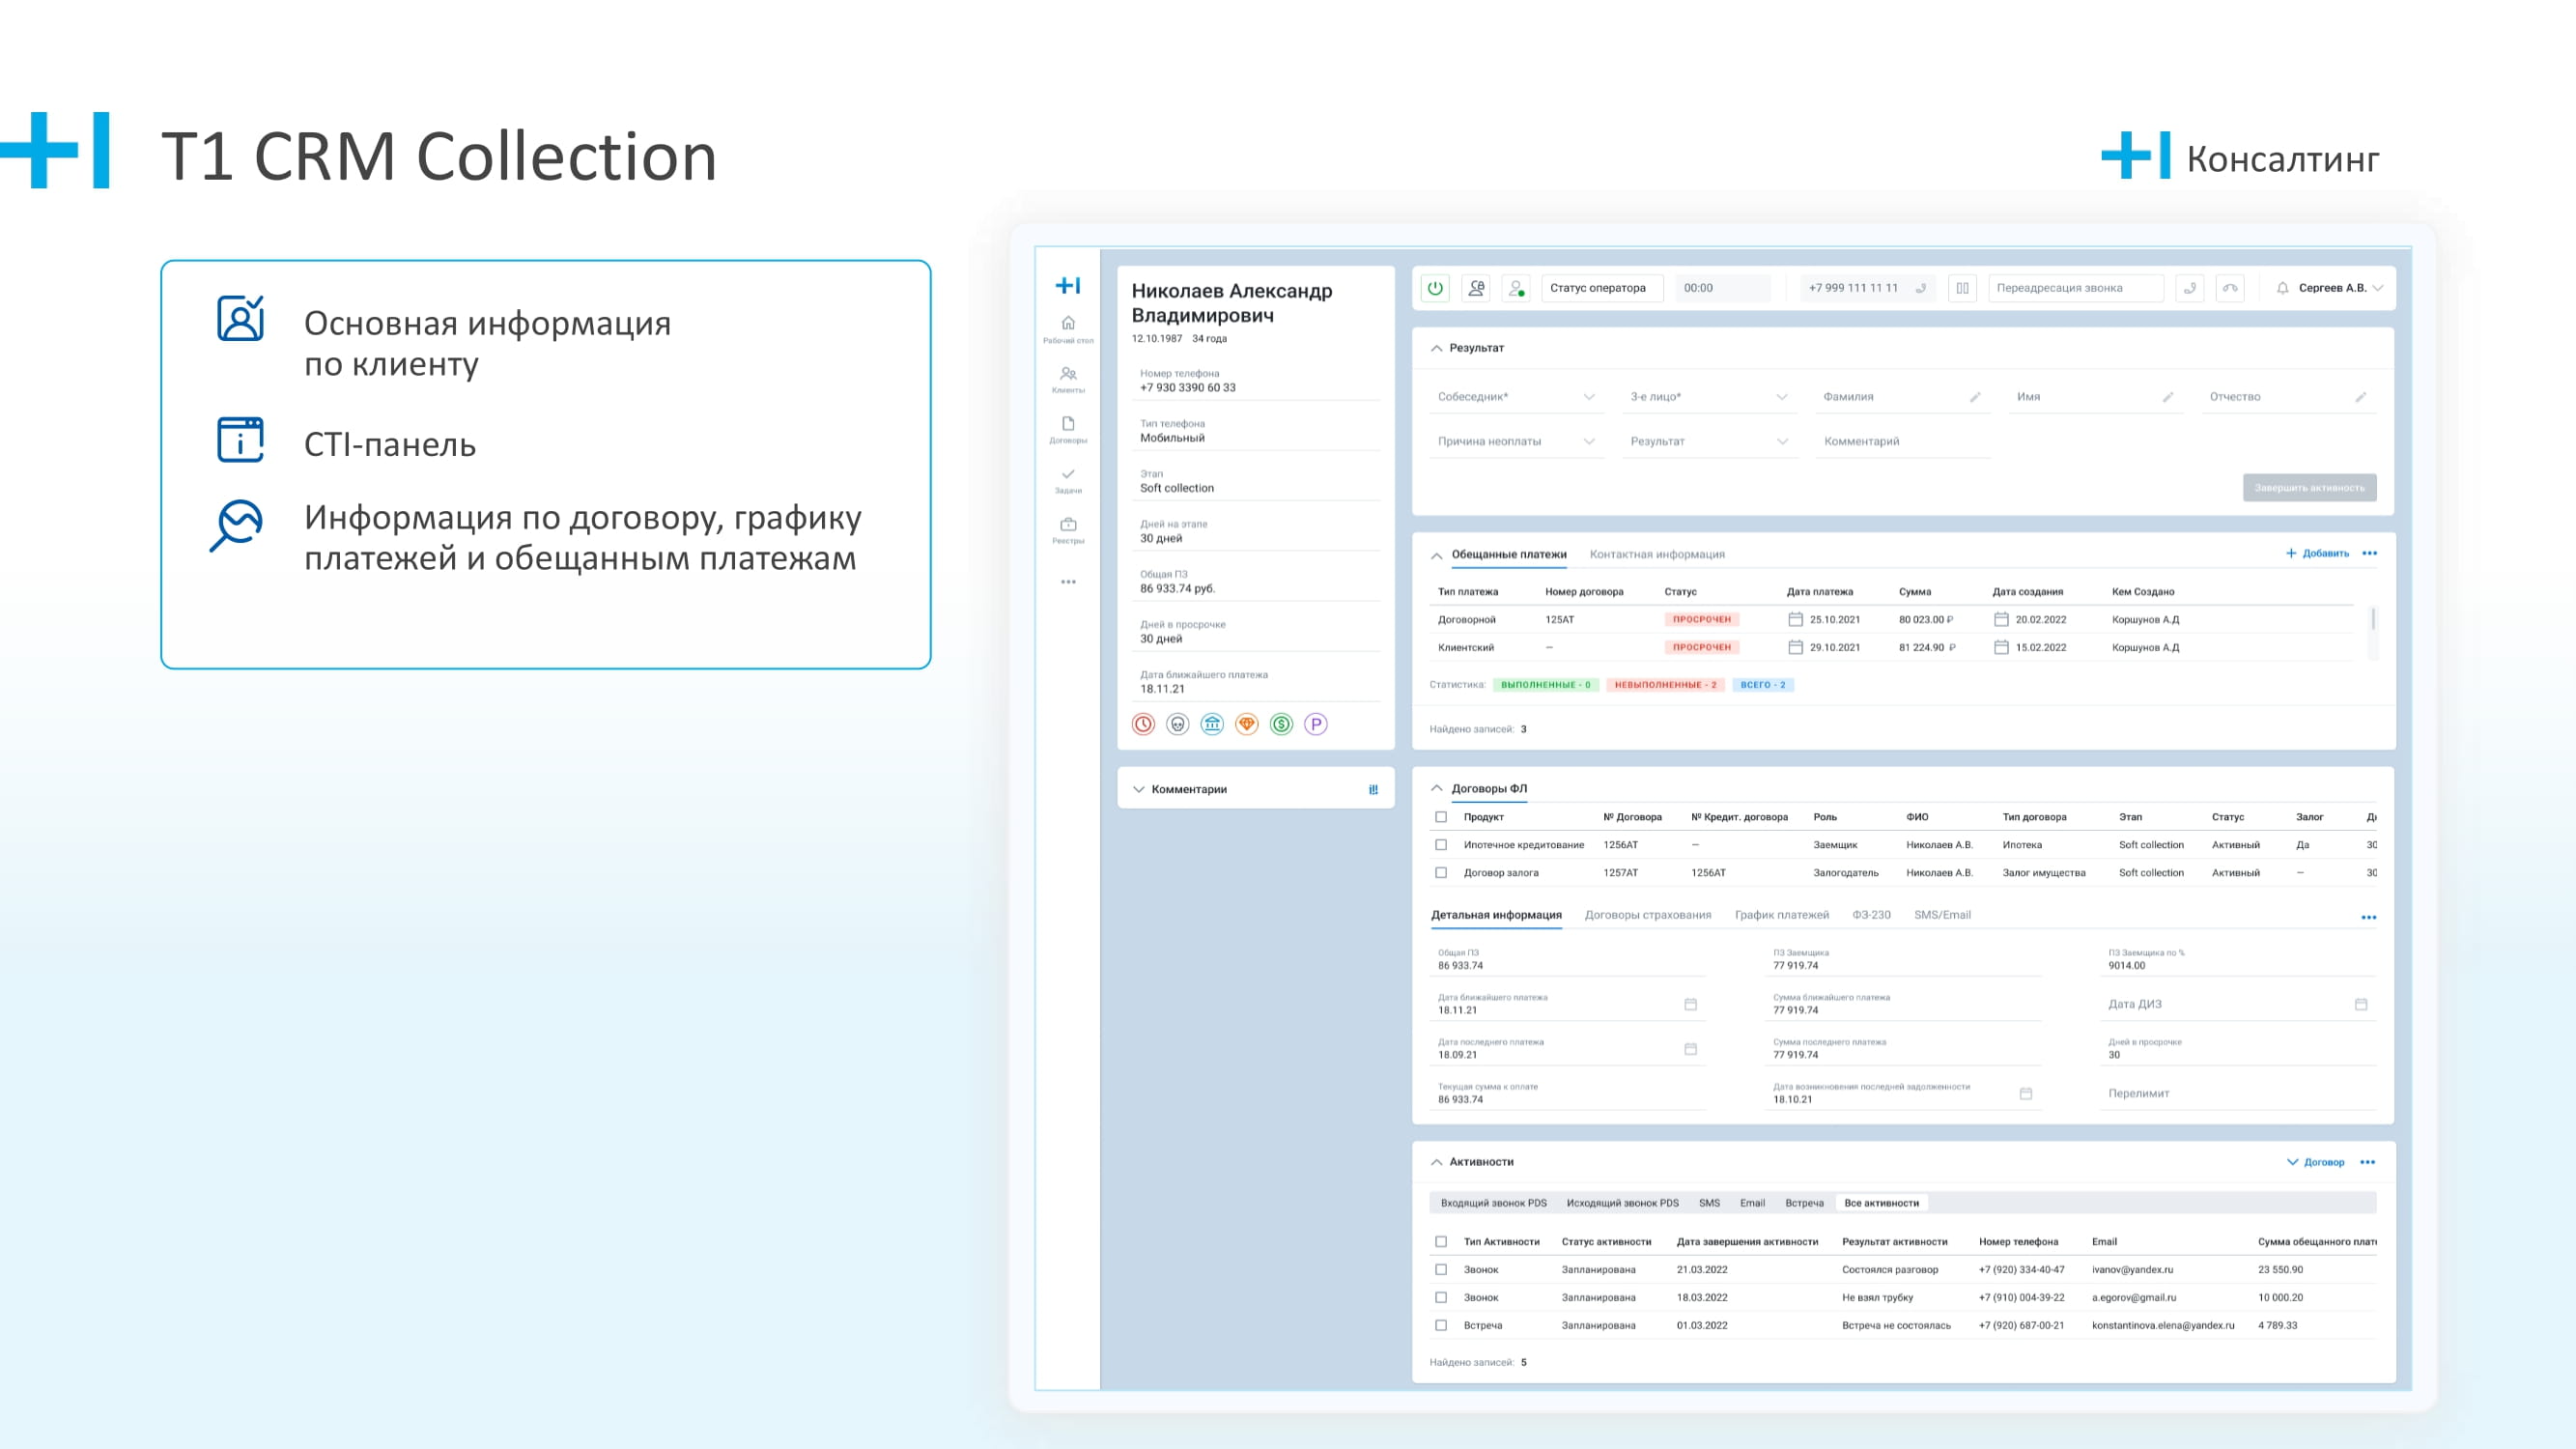The height and width of the screenshot is (1449, 2576).
Task: Click the Обещанные платежи table scrollbar
Action: point(2373,619)
